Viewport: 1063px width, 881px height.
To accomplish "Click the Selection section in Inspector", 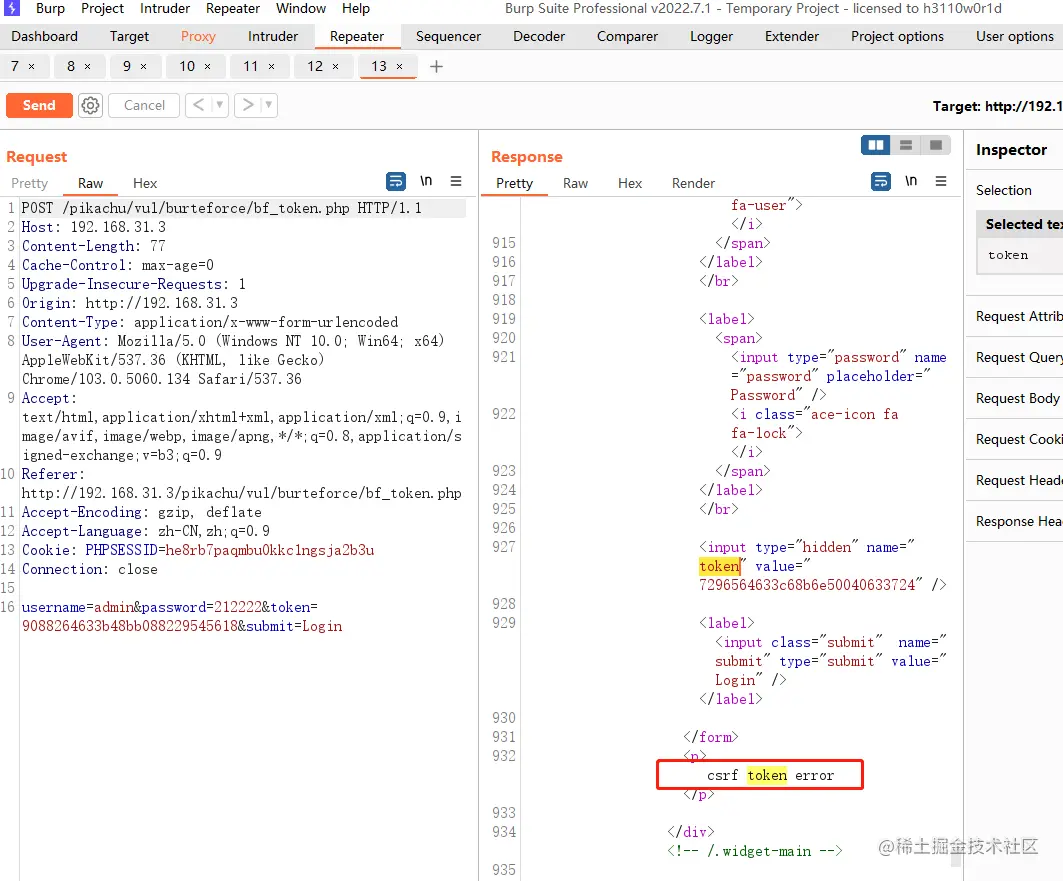I will [1003, 190].
